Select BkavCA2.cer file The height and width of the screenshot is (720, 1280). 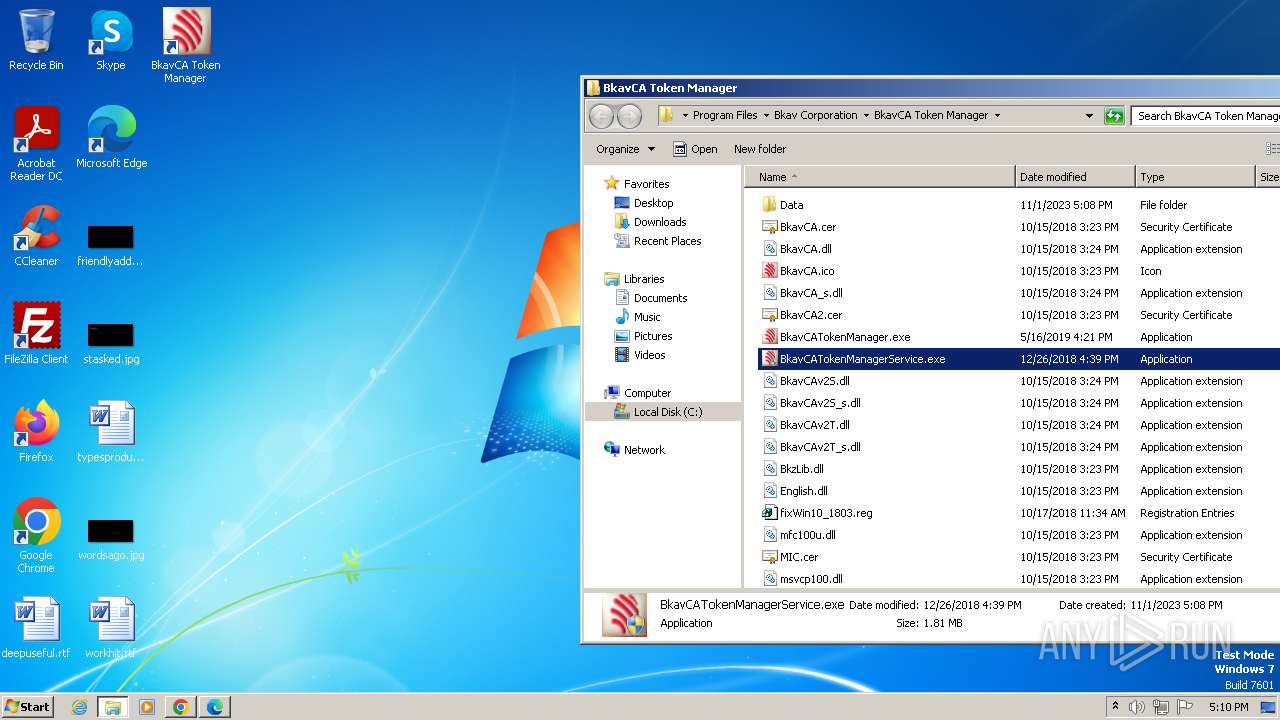[x=802, y=315]
